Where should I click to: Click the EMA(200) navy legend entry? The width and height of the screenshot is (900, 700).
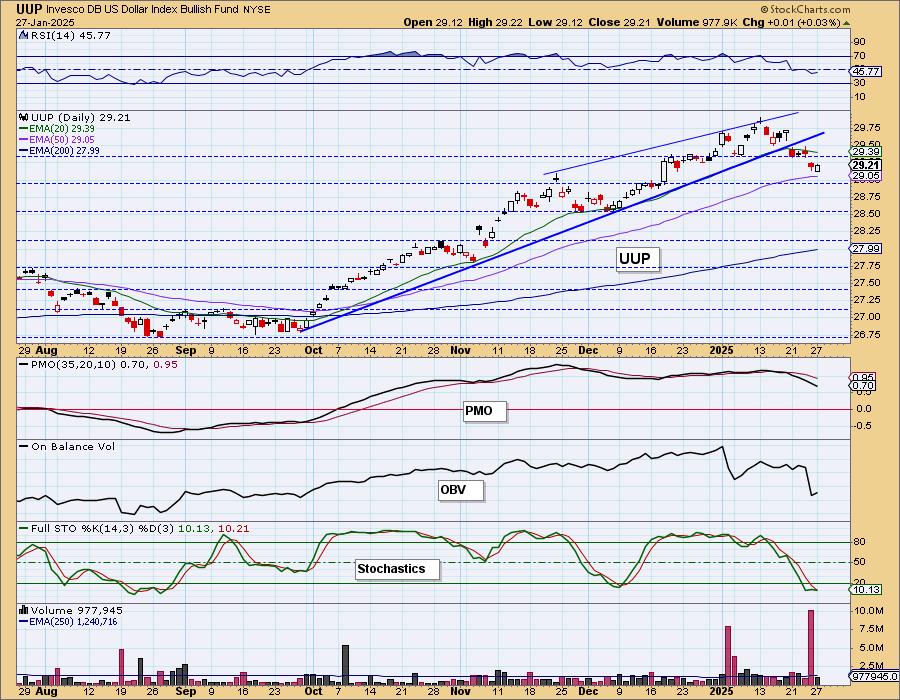coord(59,150)
